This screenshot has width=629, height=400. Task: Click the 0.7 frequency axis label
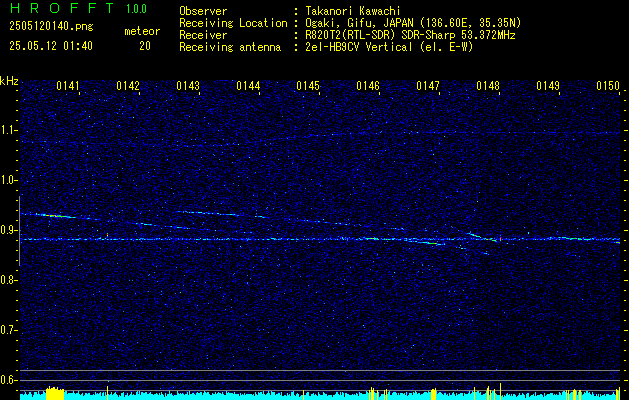[8, 330]
